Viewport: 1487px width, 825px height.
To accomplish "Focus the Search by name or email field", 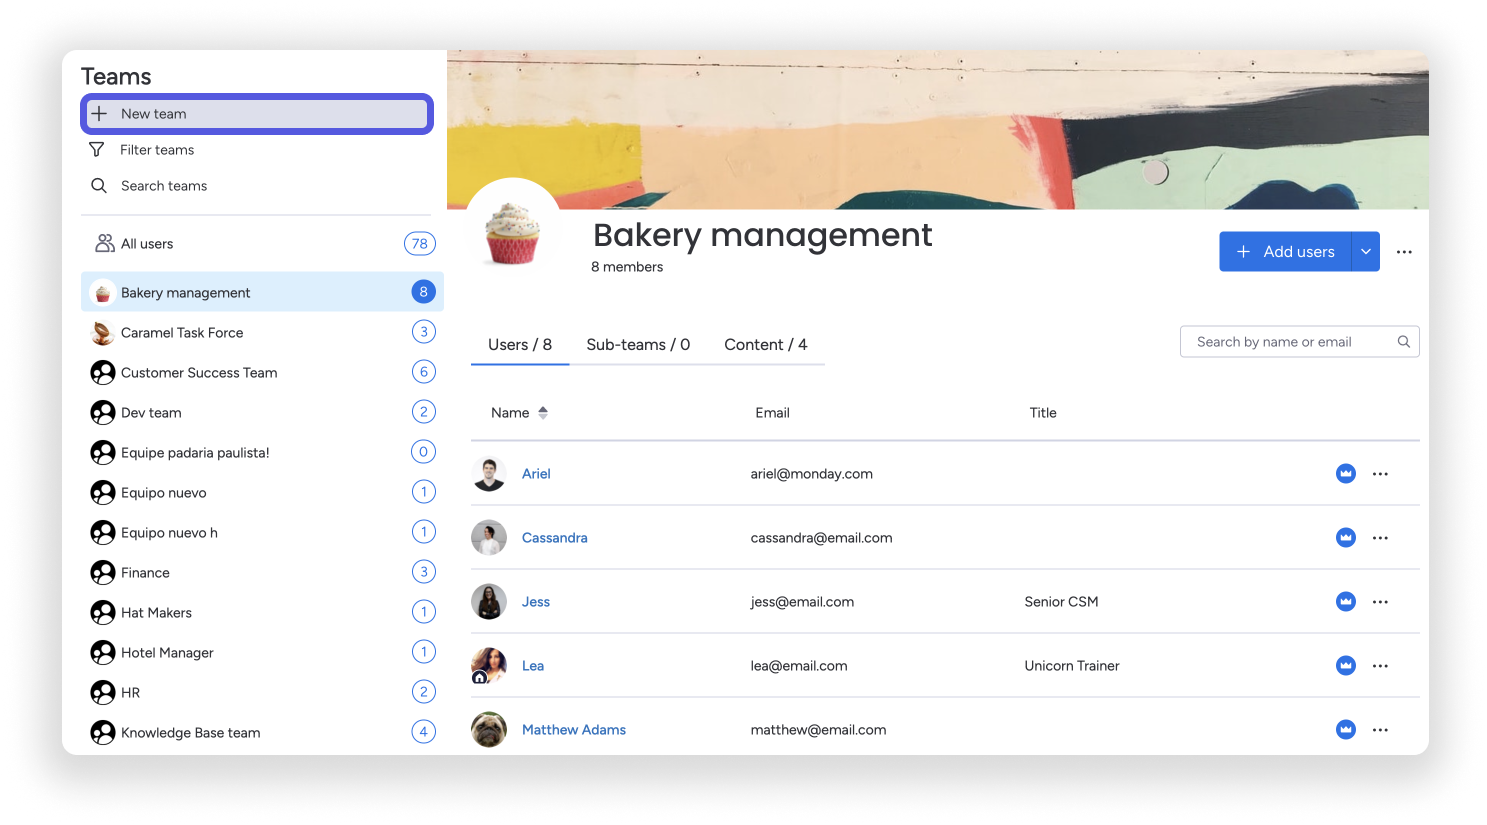I will tap(1300, 342).
